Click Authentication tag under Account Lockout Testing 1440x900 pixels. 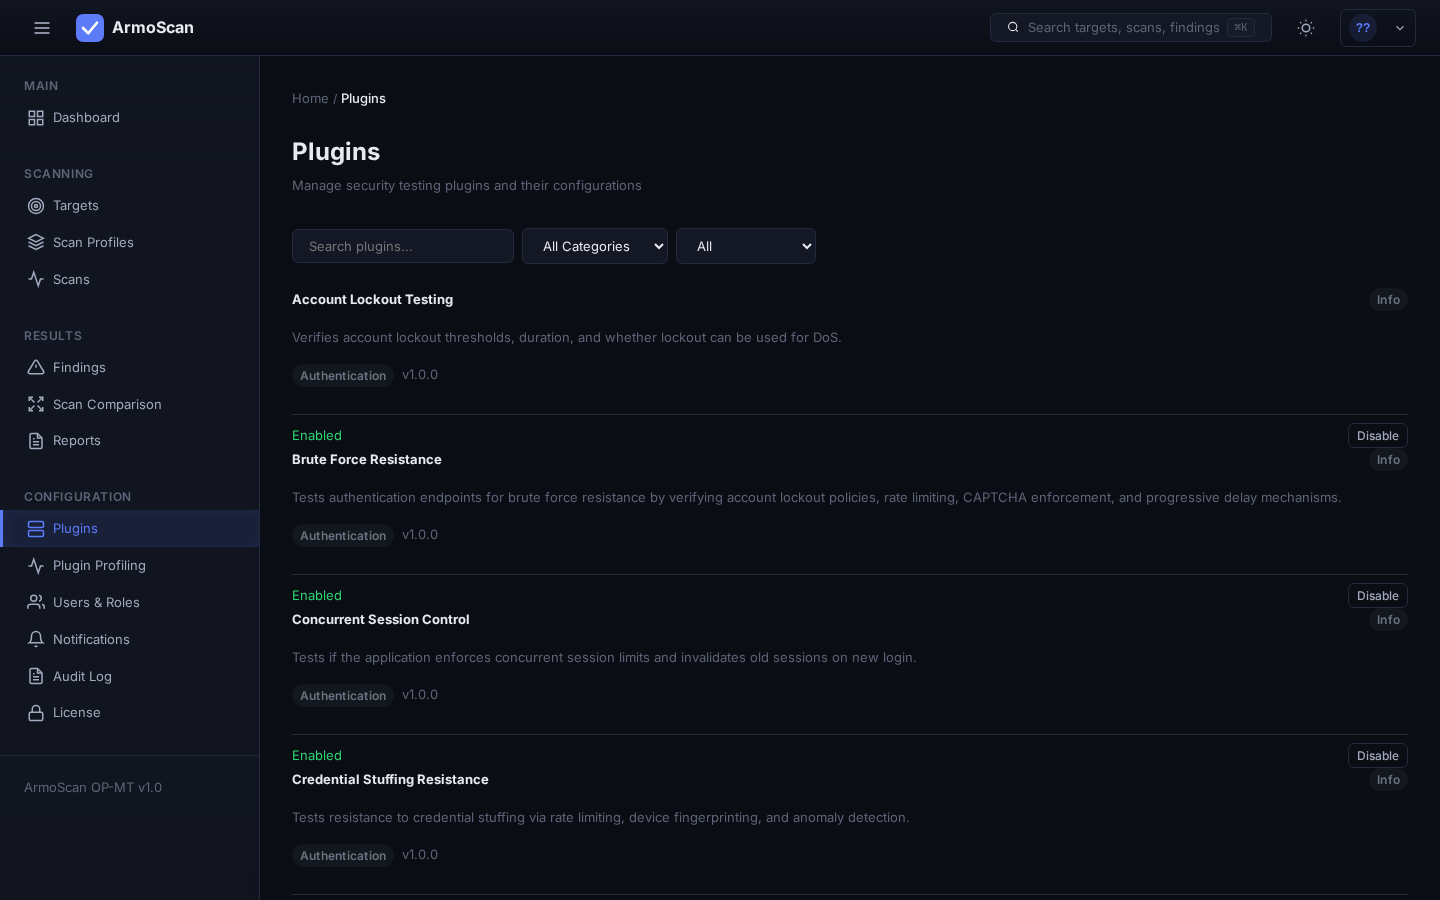coord(343,376)
